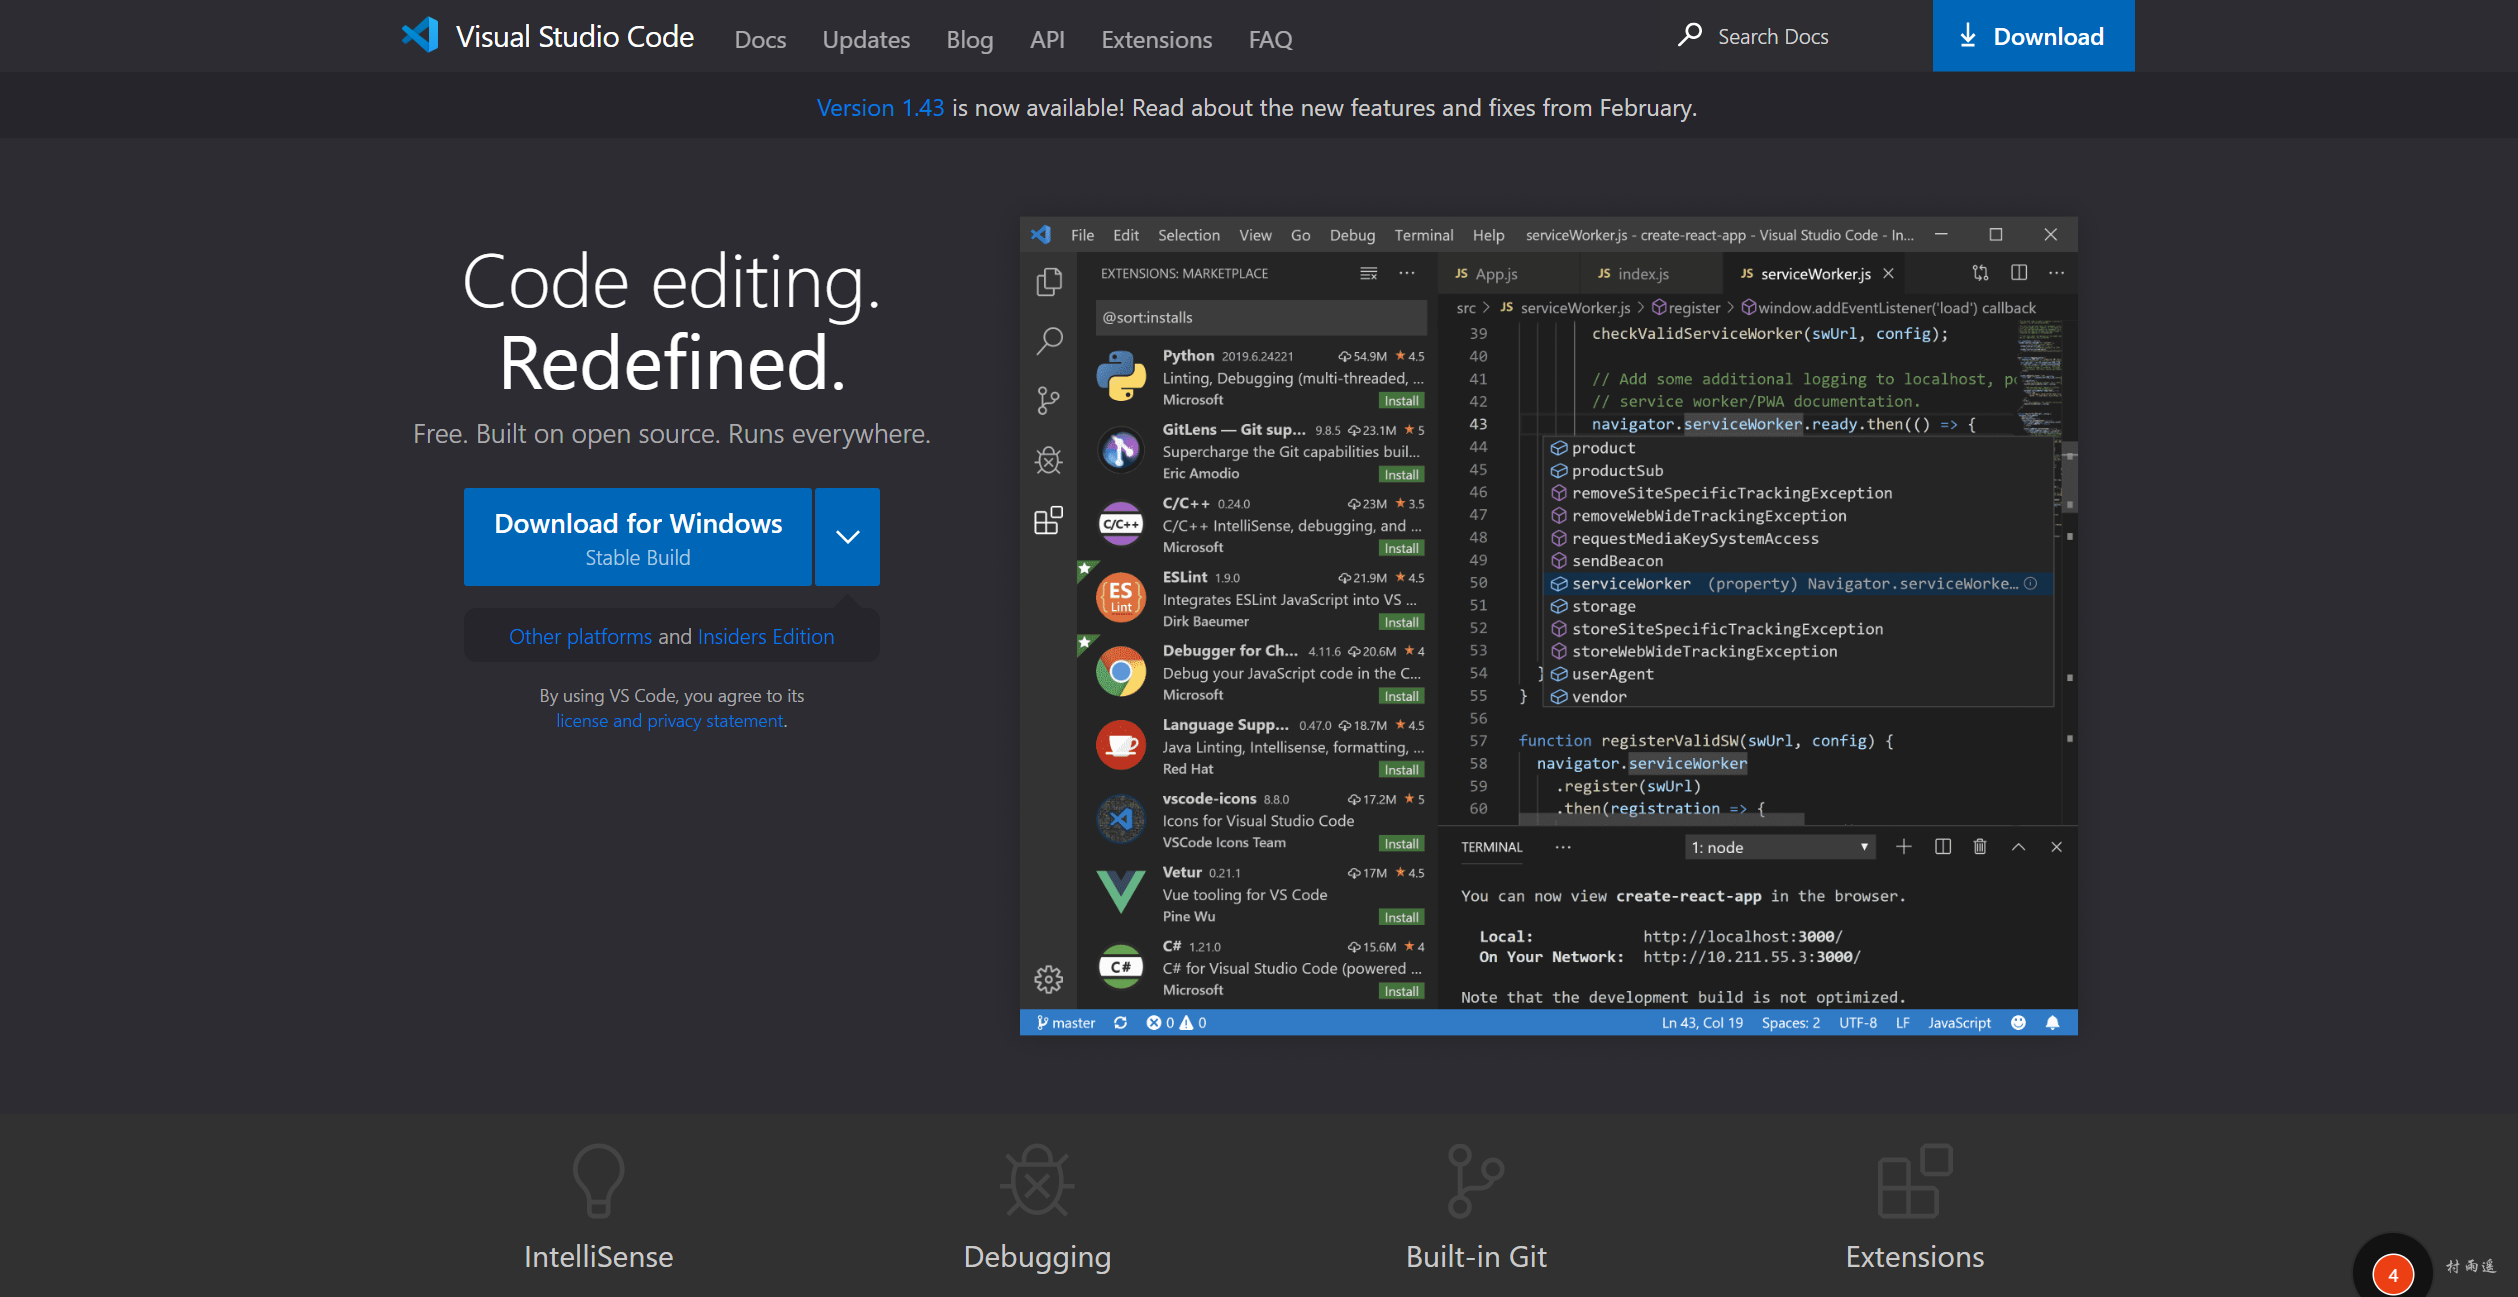
Task: Open the Insiders Edition link
Action: click(x=765, y=636)
